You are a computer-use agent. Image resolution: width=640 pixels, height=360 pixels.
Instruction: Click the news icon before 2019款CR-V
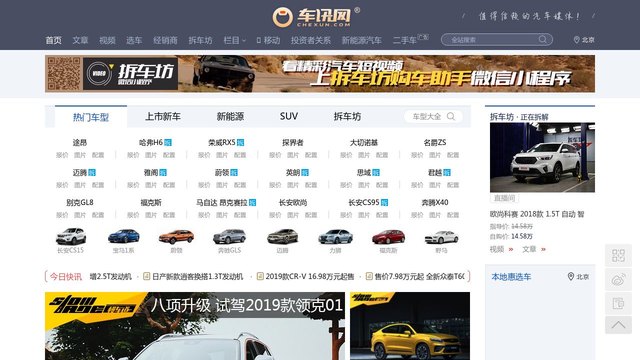pyautogui.click(x=260, y=276)
